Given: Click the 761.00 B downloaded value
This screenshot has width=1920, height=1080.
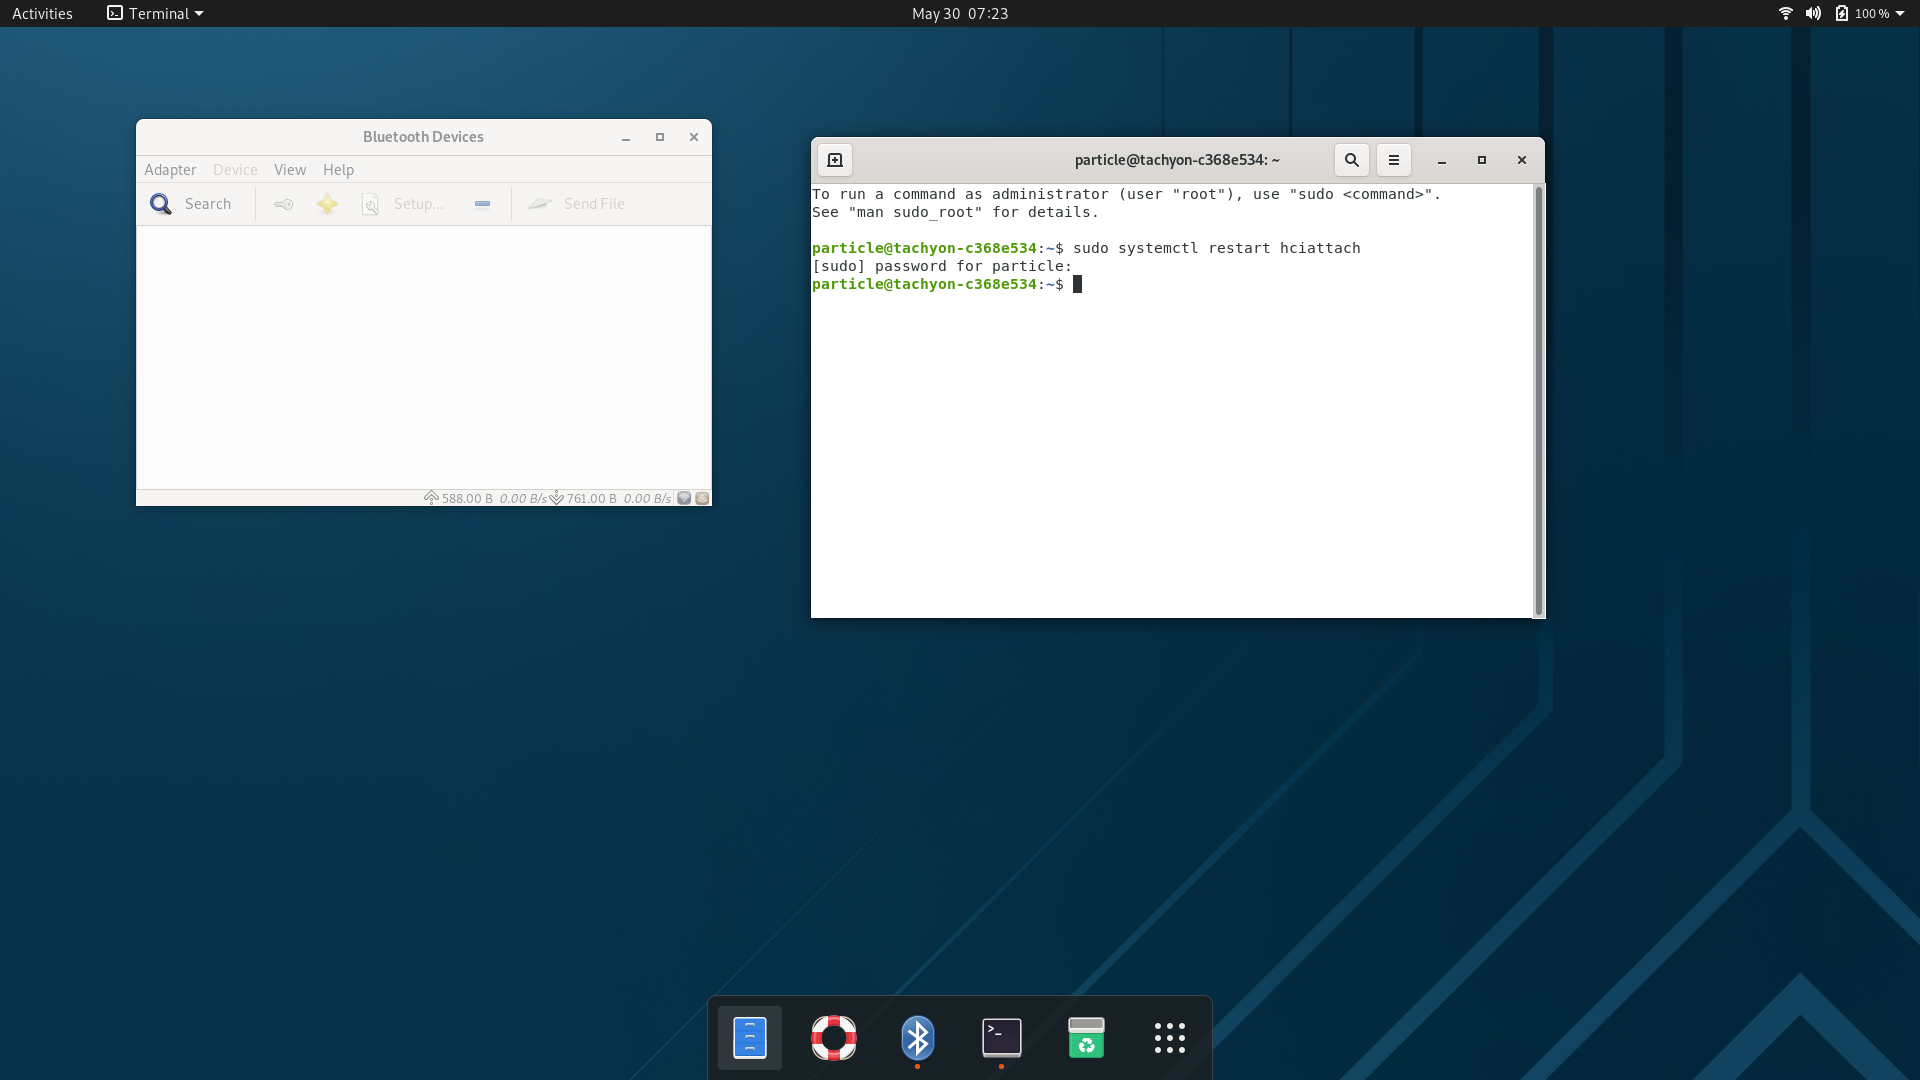Looking at the screenshot, I should tap(592, 498).
